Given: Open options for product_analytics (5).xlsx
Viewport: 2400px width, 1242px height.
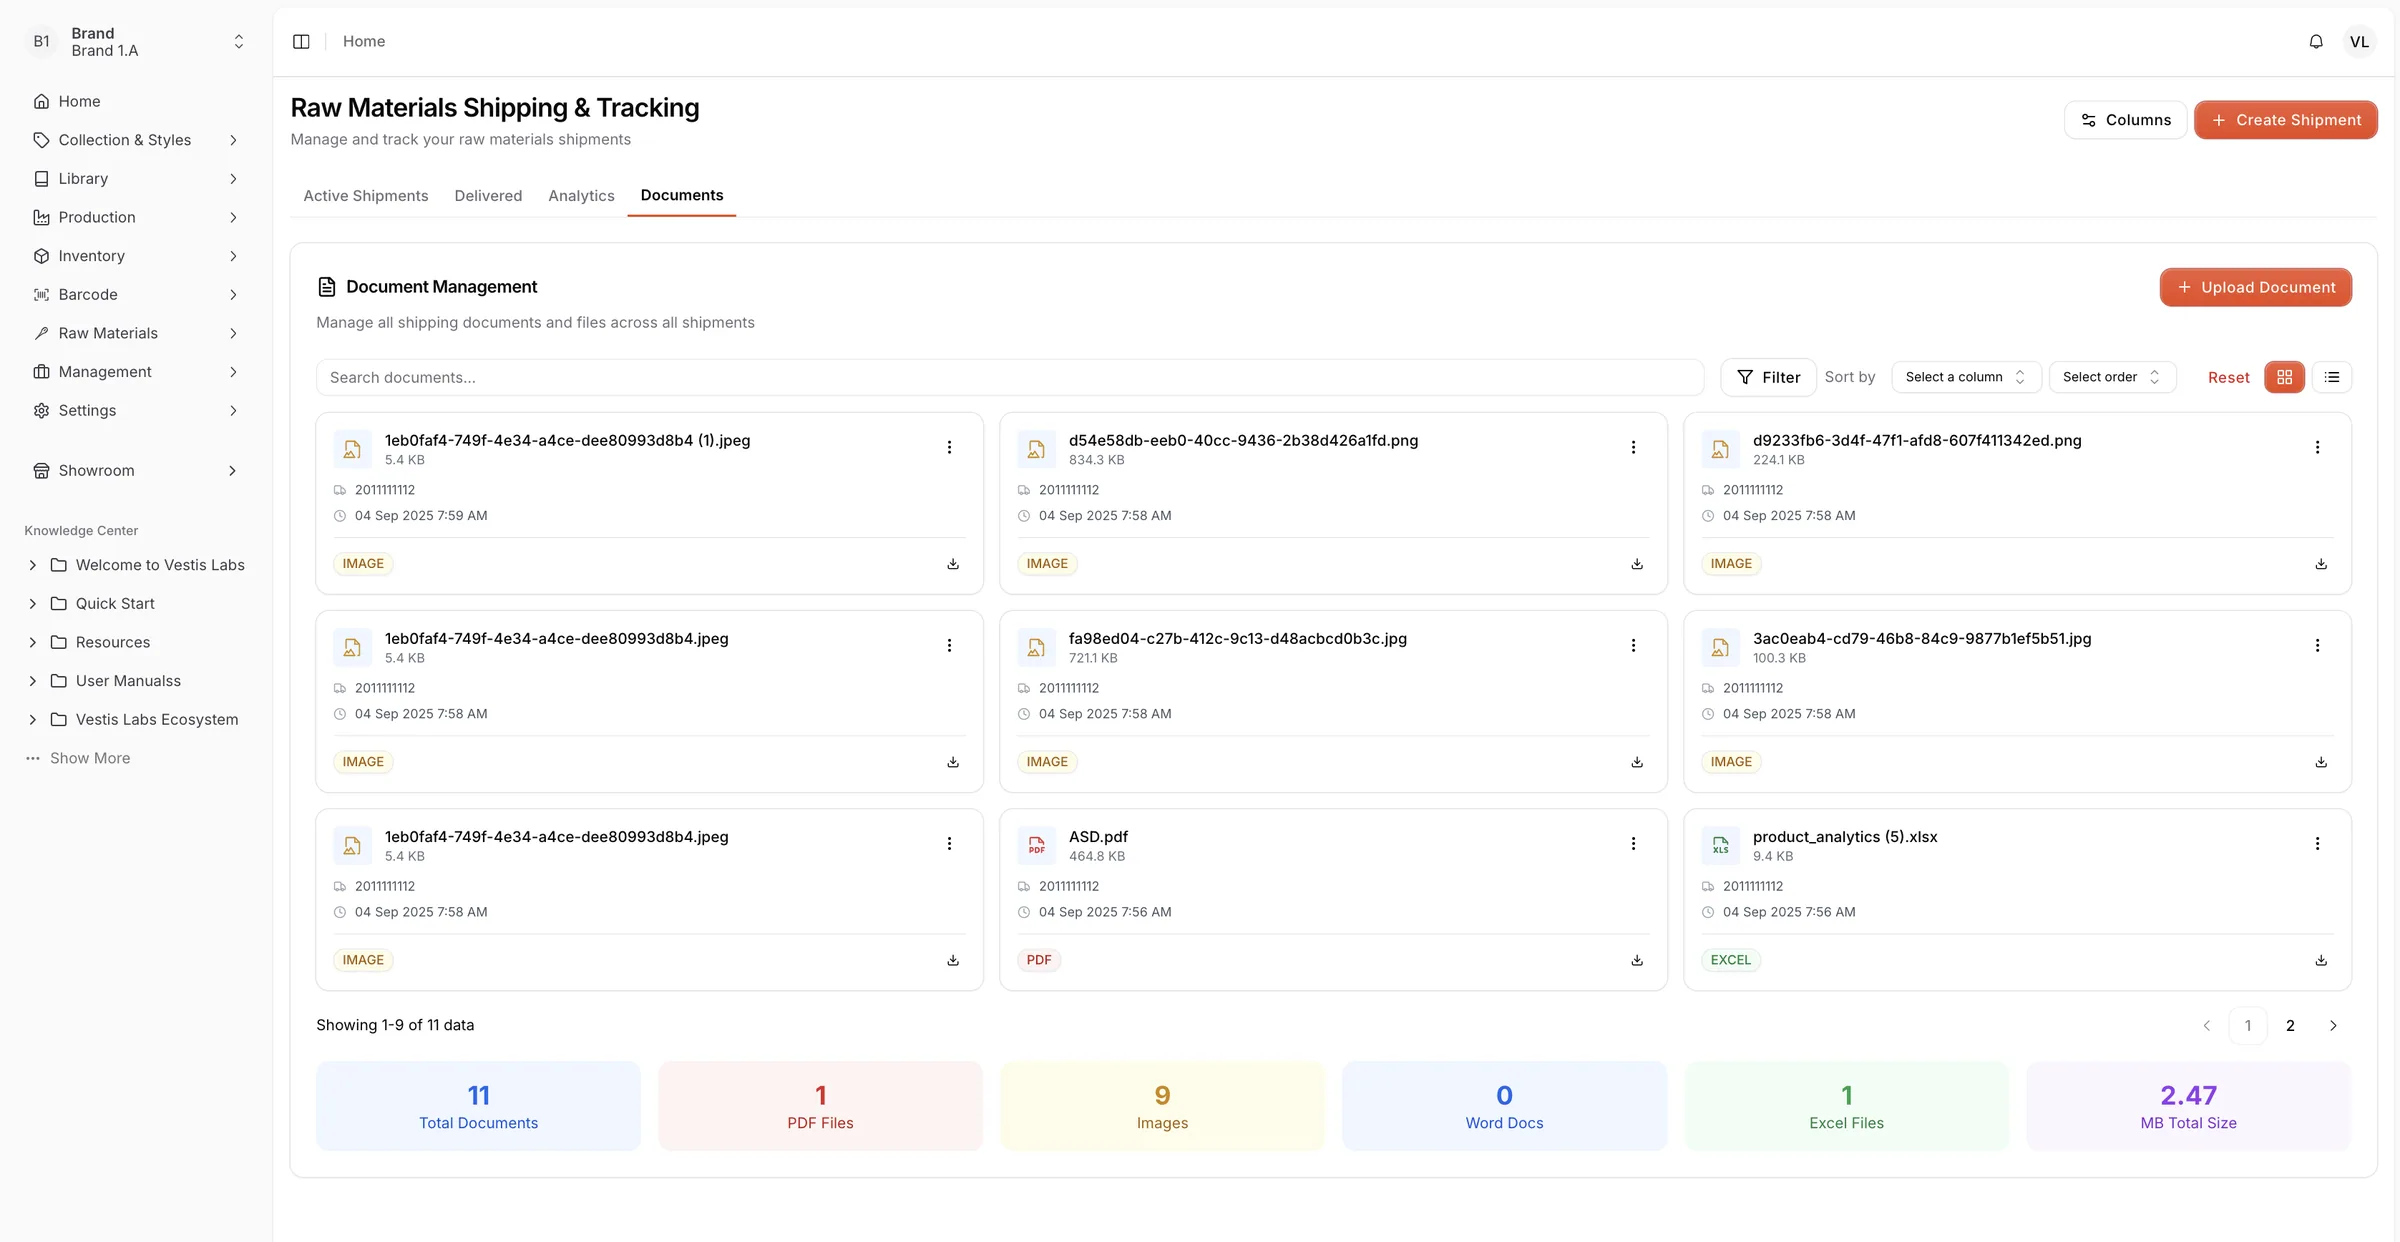Looking at the screenshot, I should [x=2317, y=843].
